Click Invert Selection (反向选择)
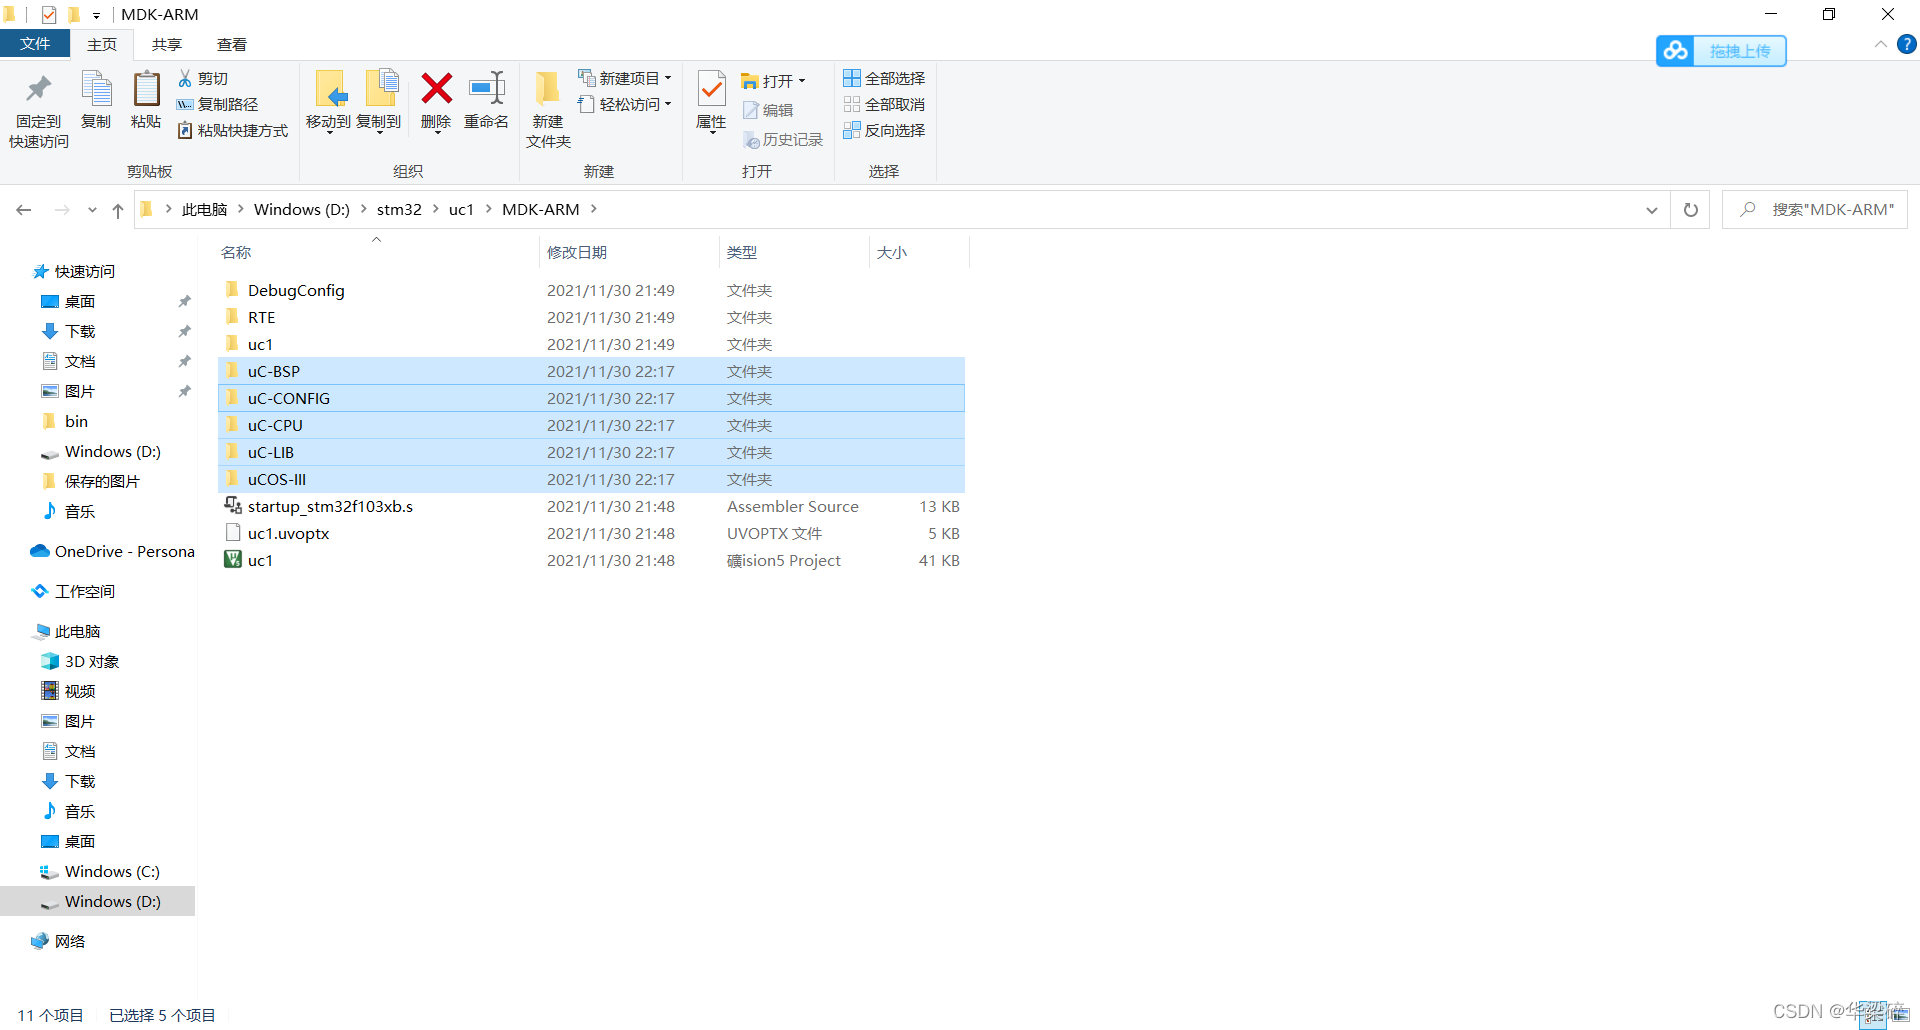The width and height of the screenshot is (1920, 1030). (884, 130)
